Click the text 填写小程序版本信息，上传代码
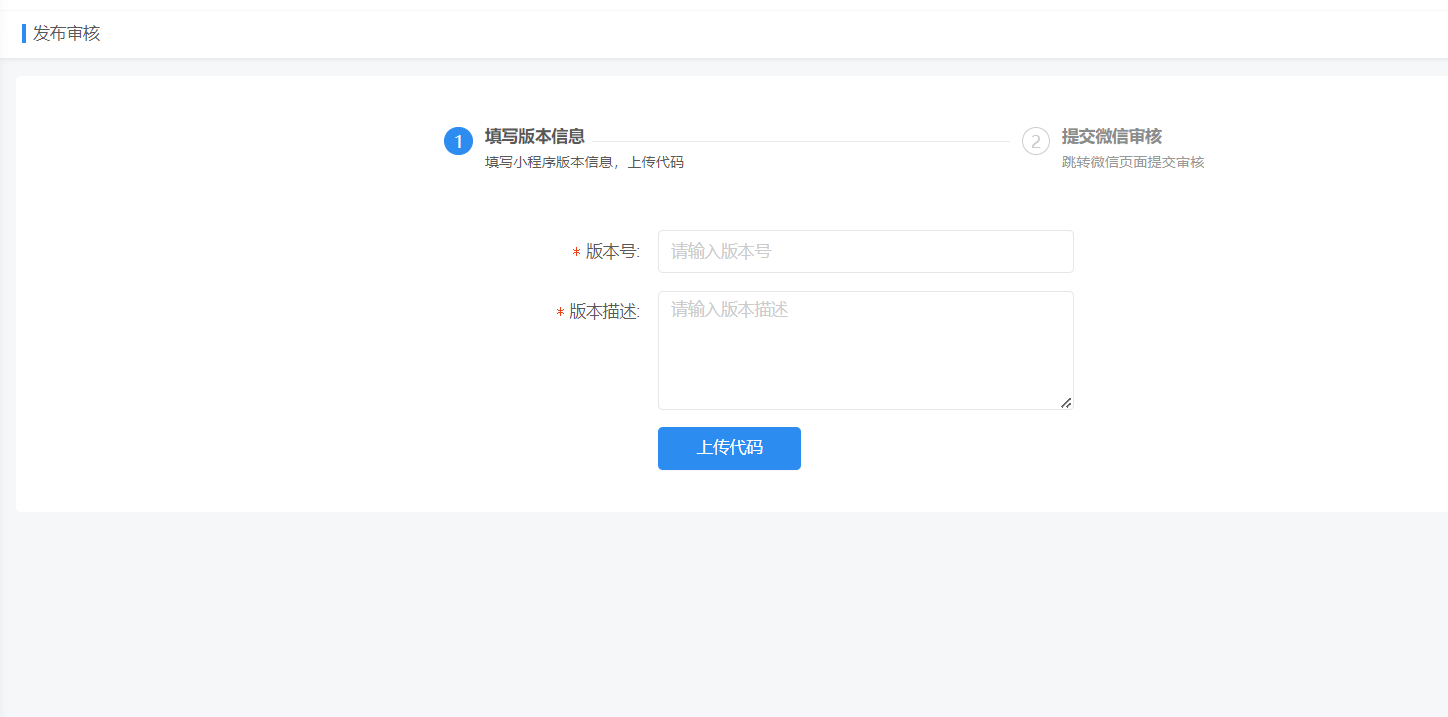1448x717 pixels. [584, 161]
